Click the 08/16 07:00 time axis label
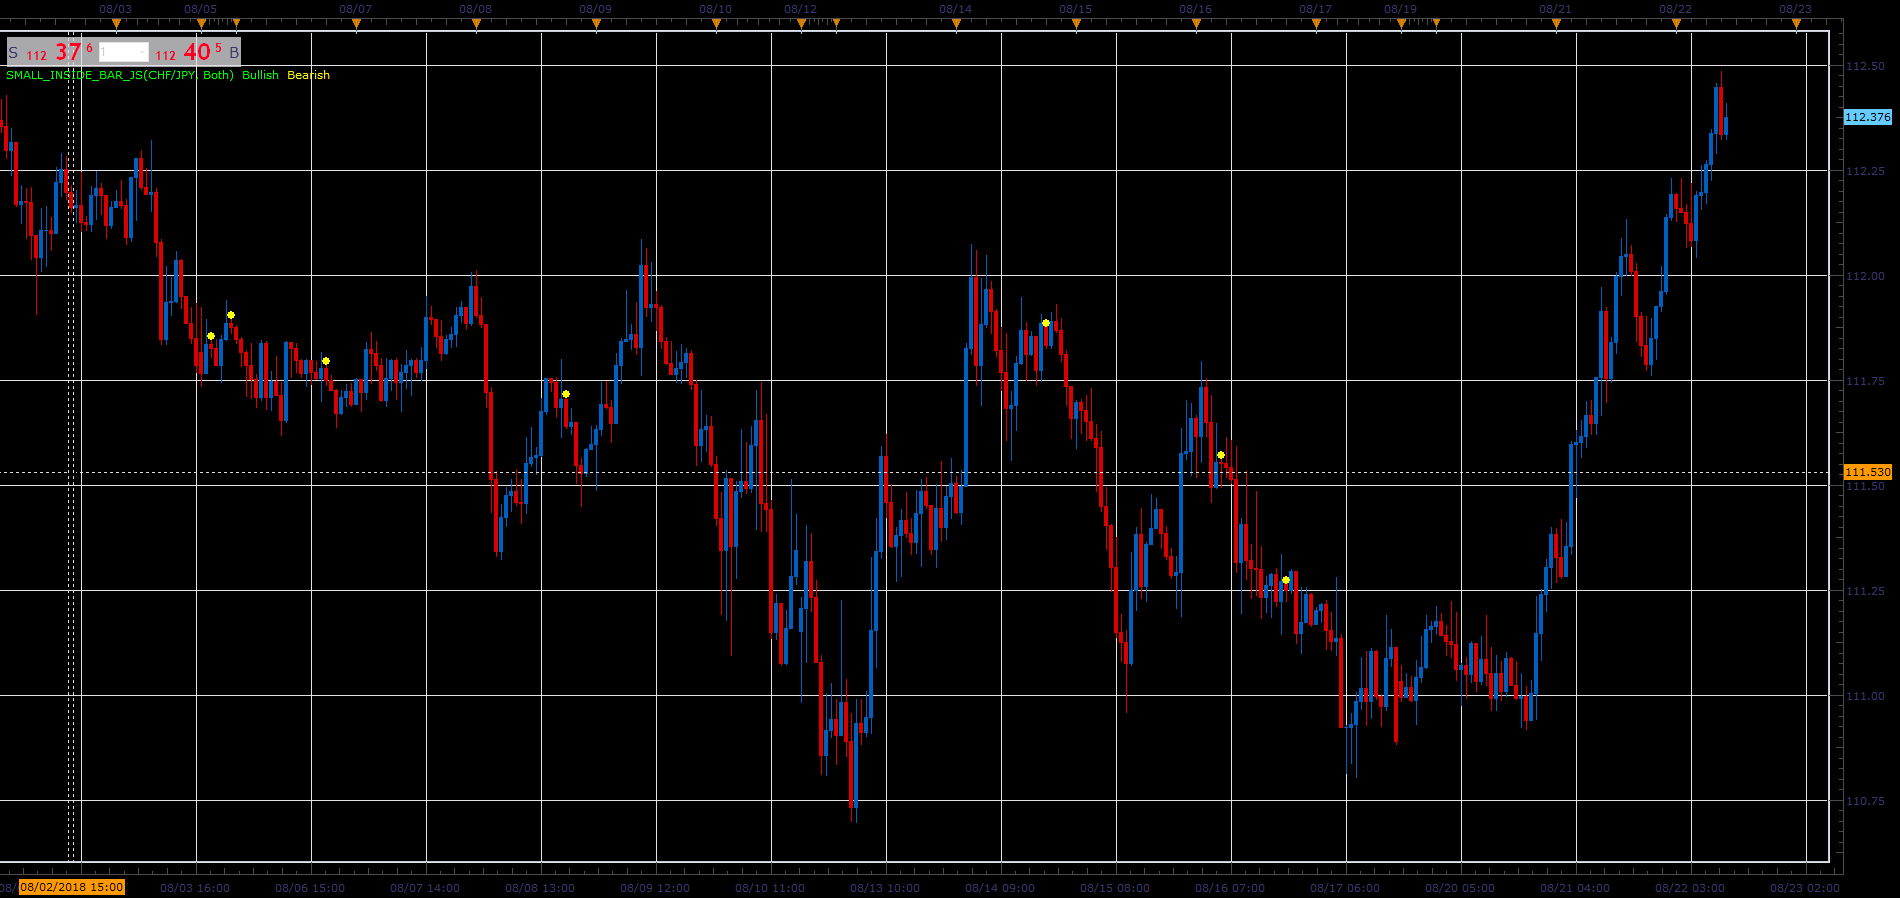The height and width of the screenshot is (898, 1900). click(x=1230, y=888)
